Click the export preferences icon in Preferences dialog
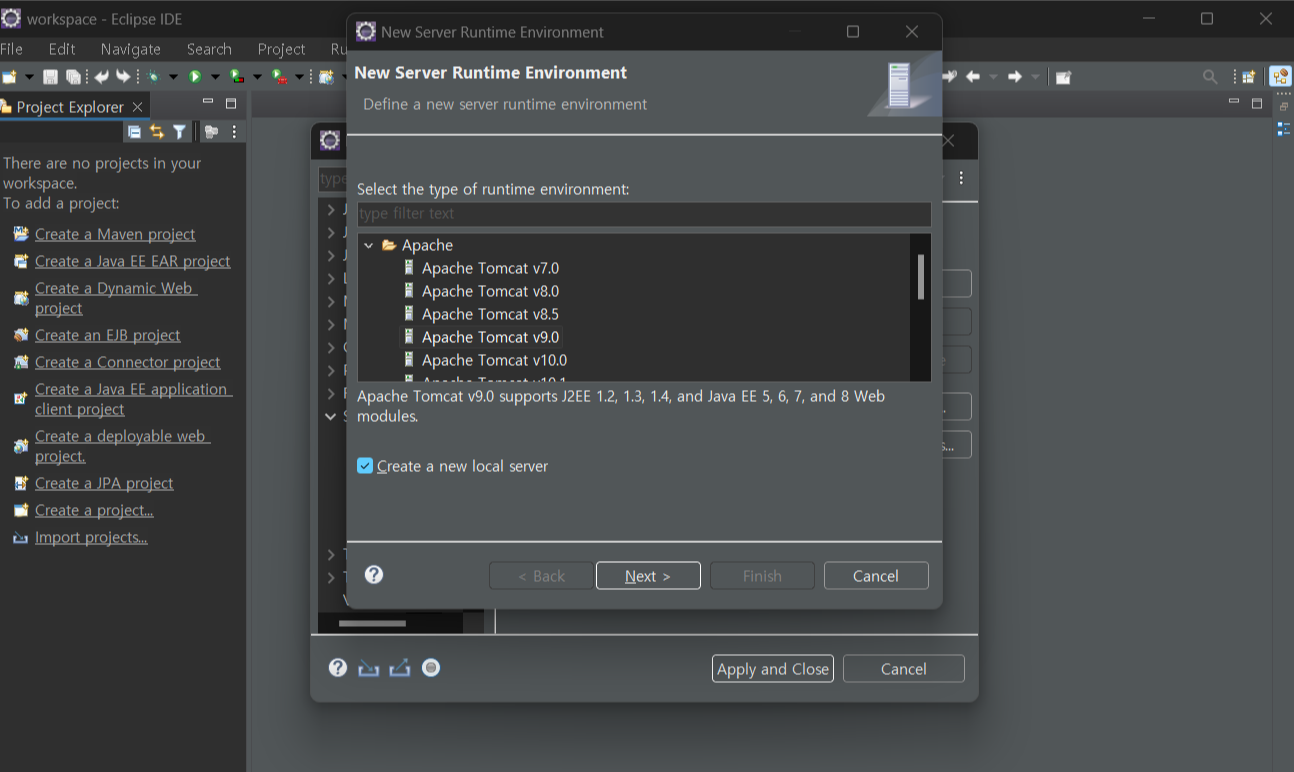Image resolution: width=1294 pixels, height=772 pixels. [x=400, y=668]
